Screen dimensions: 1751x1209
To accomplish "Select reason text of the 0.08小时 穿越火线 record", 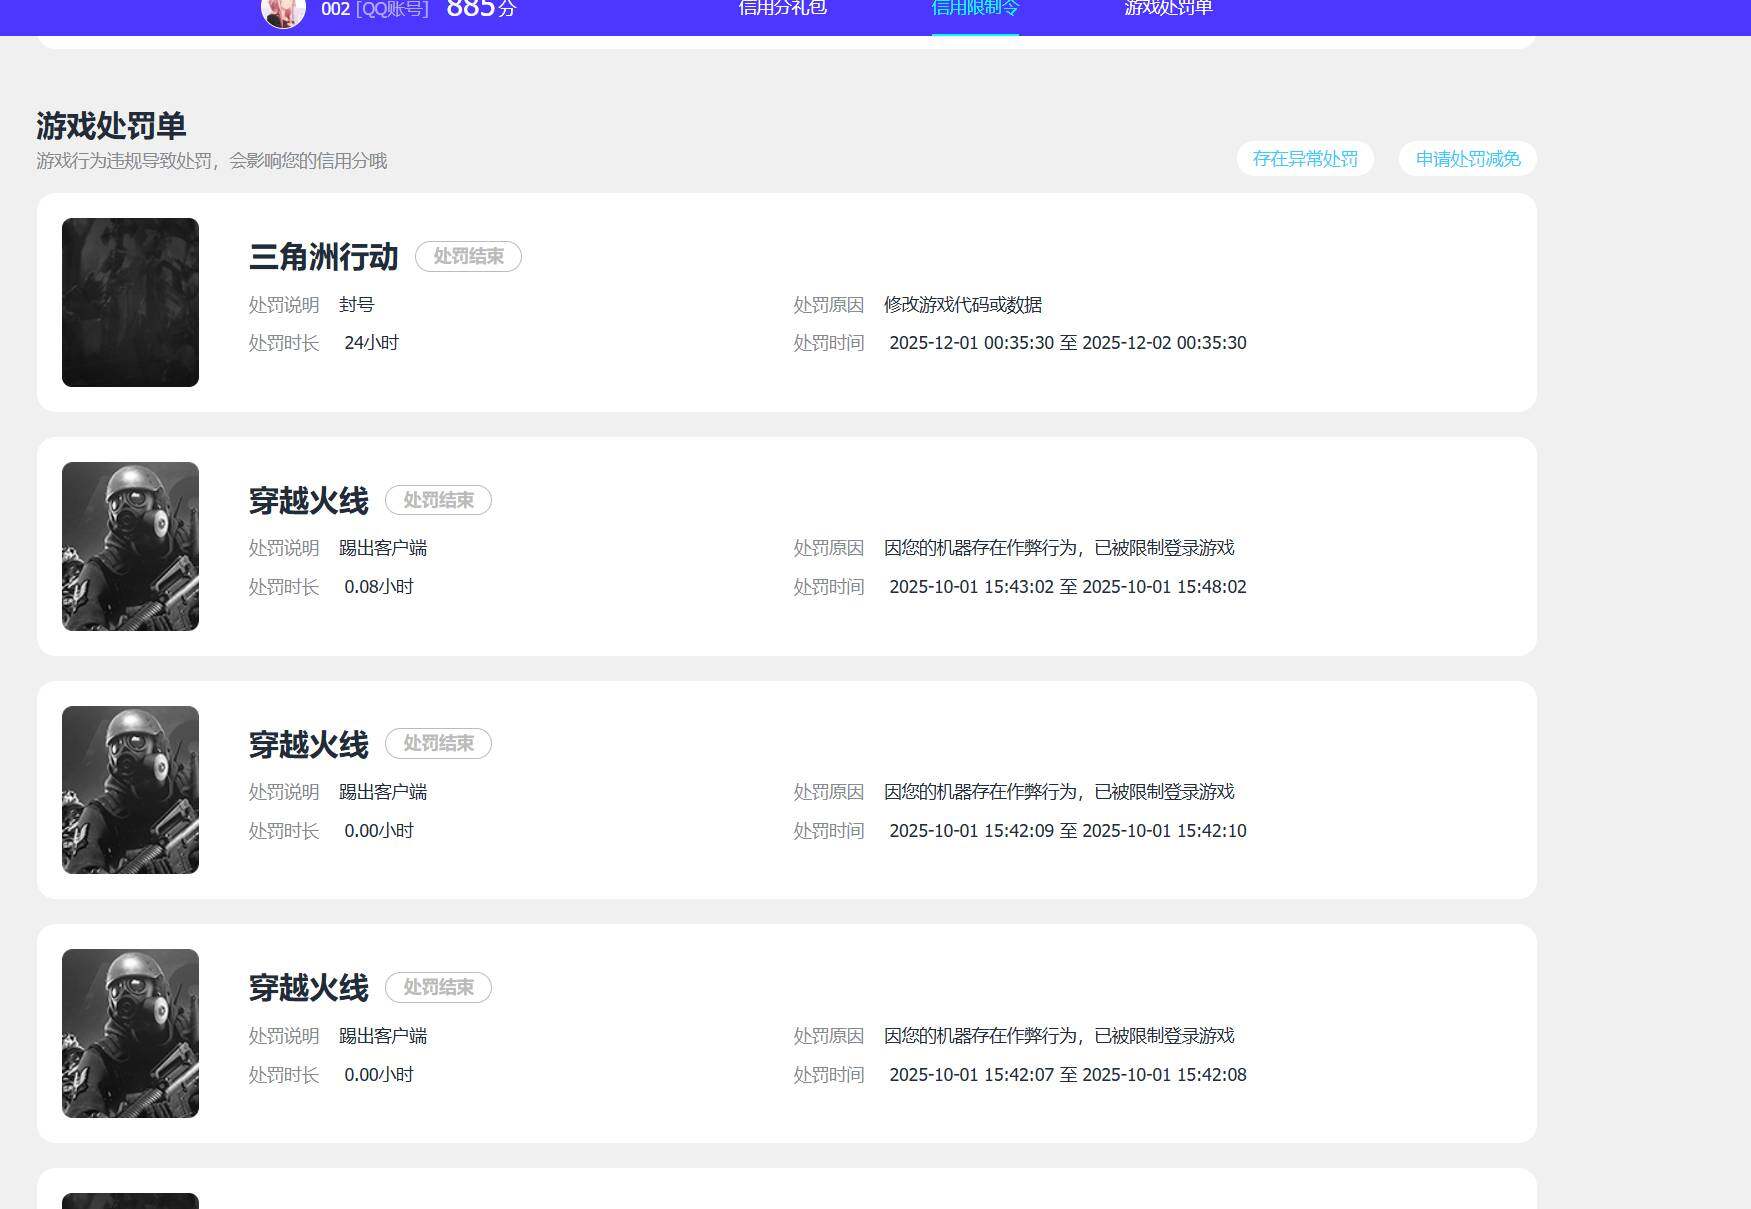I will coord(1059,548).
